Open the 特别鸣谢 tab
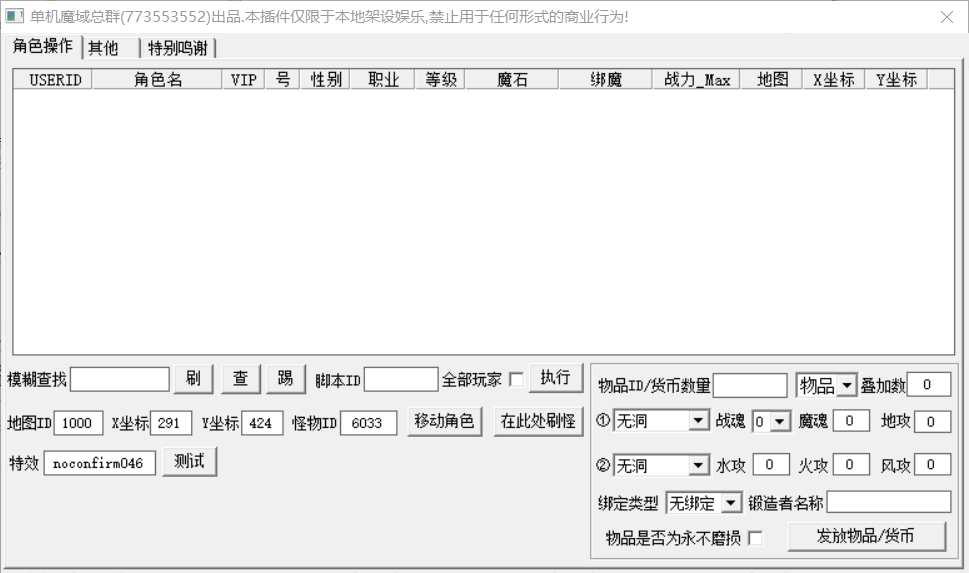Viewport: 969px width, 573px height. (x=177, y=48)
